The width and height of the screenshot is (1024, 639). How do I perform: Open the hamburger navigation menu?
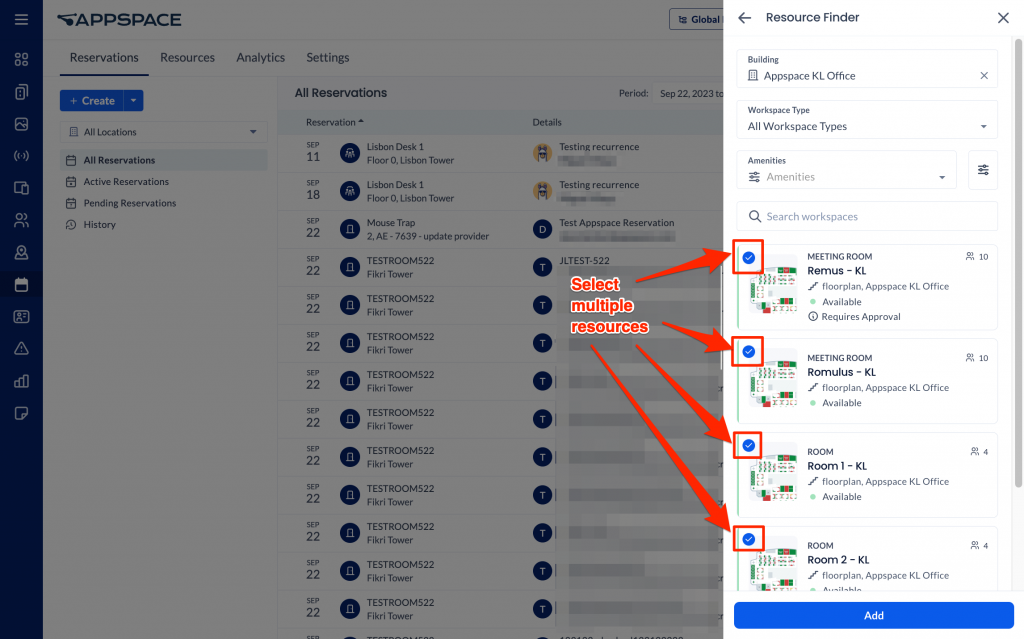[22, 20]
